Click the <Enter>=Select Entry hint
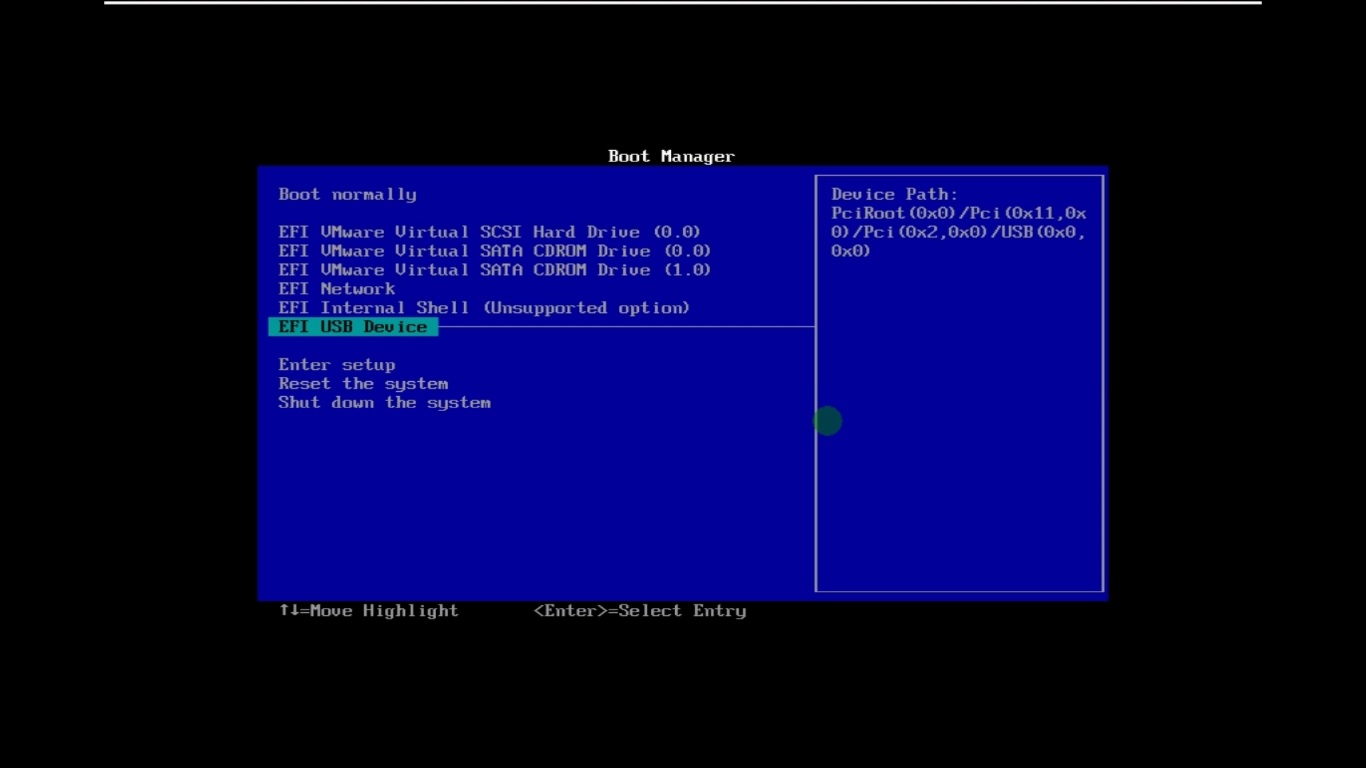1366x768 pixels. pos(640,611)
